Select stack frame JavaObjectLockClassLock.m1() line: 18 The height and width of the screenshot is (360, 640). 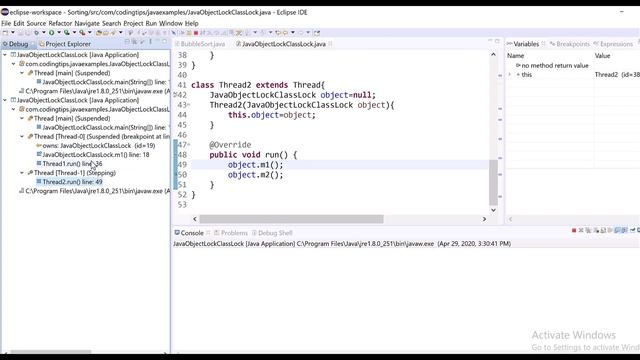pyautogui.click(x=93, y=155)
